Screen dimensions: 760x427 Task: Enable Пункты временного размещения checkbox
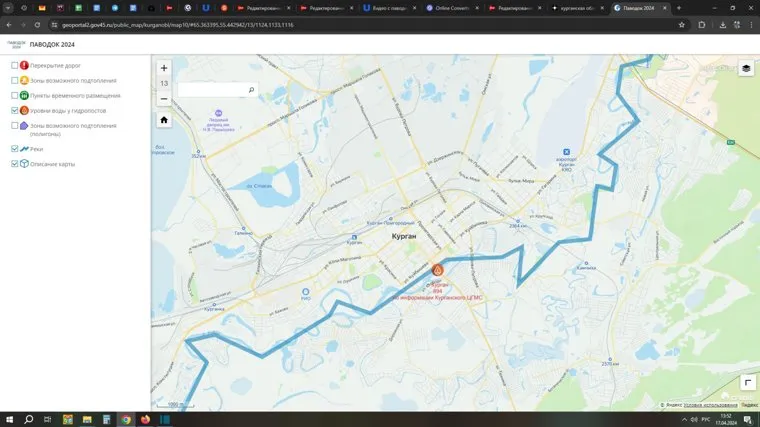click(x=15, y=95)
